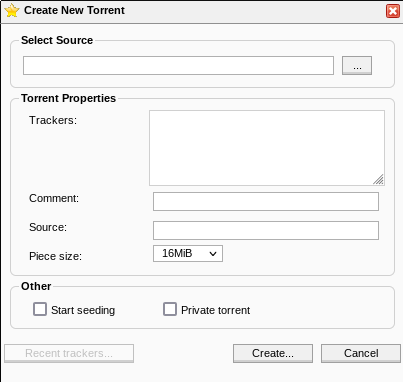
Task: Click the "Start seeding" label text
Action: 83,310
